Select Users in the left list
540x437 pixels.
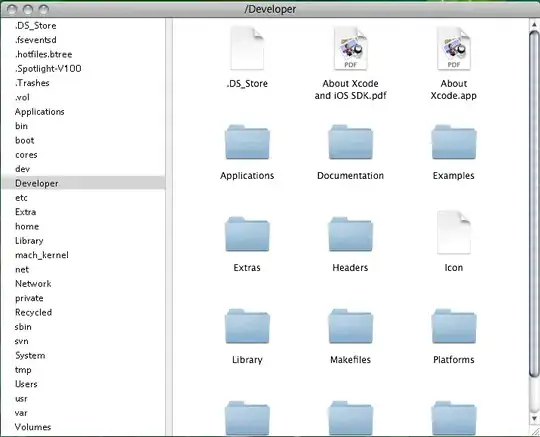pos(26,384)
